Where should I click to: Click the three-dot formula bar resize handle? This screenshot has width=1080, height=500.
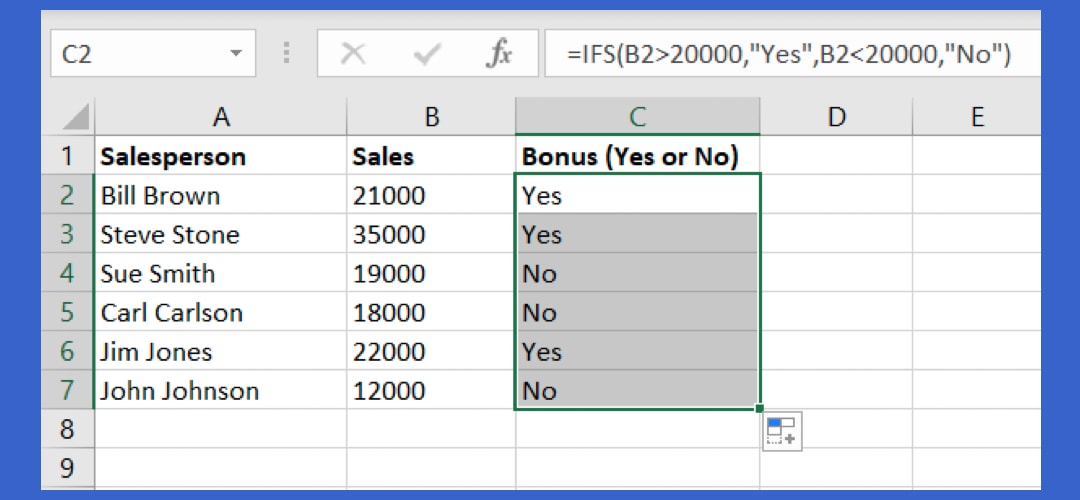[x=287, y=53]
